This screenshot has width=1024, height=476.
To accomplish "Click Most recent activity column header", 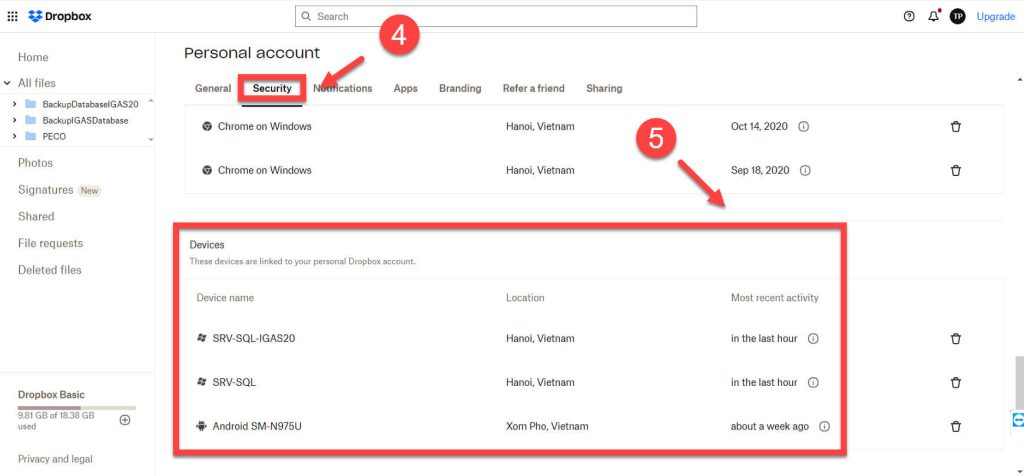I will [775, 298].
